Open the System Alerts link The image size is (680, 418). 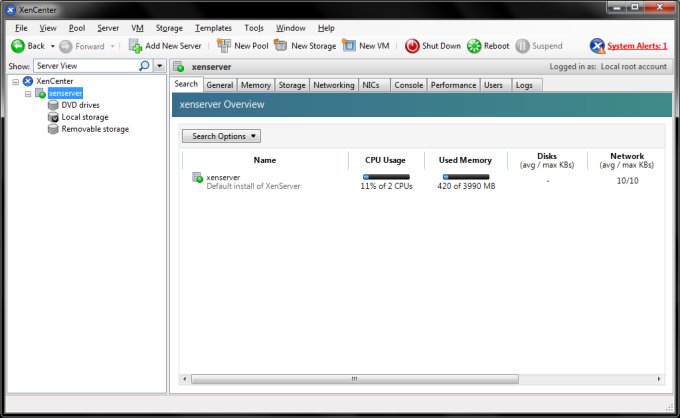click(636, 46)
